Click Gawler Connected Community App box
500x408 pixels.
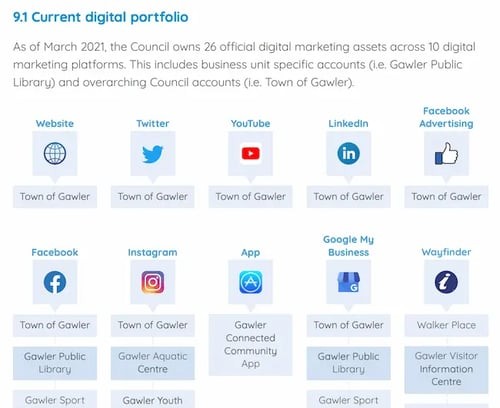(251, 345)
